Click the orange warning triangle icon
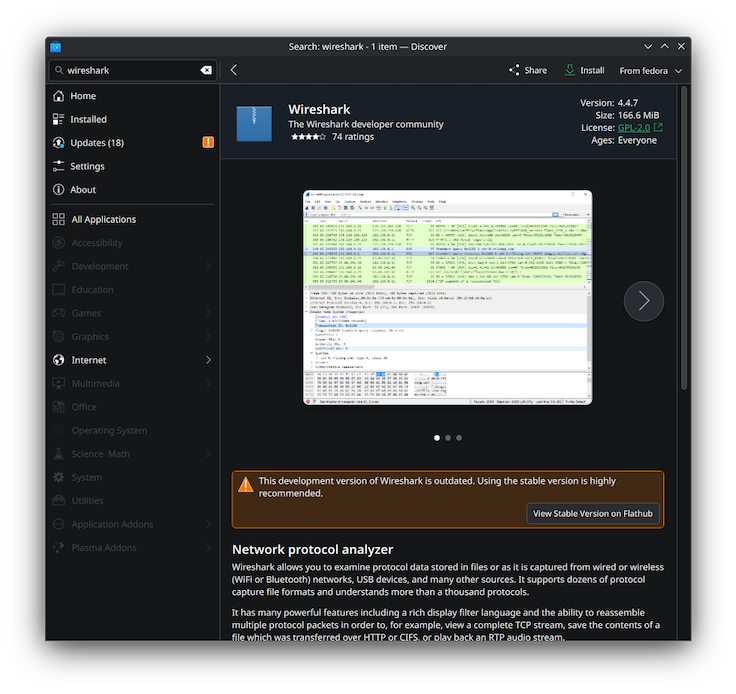Viewport: 736px width, 694px height. tap(245, 485)
